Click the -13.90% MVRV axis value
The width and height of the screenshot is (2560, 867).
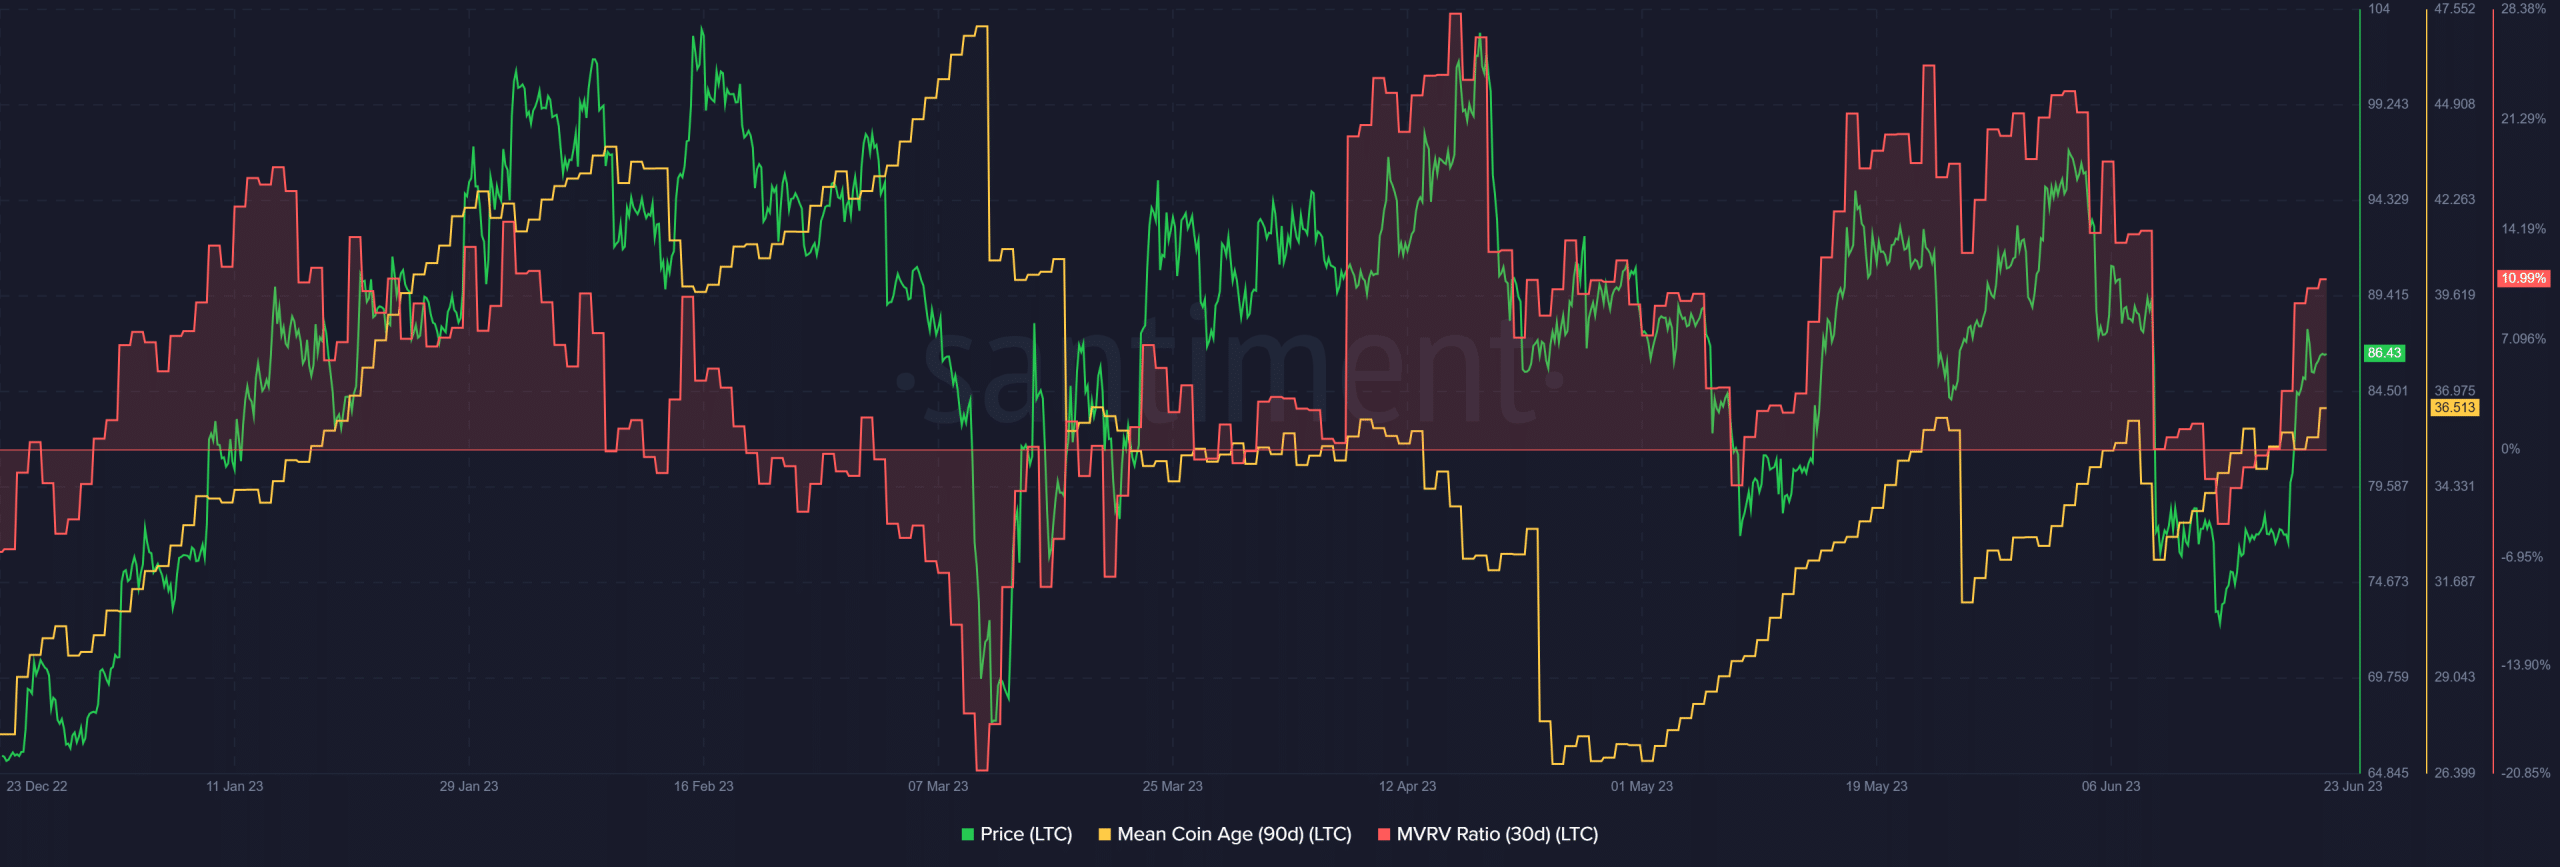coord(2525,664)
